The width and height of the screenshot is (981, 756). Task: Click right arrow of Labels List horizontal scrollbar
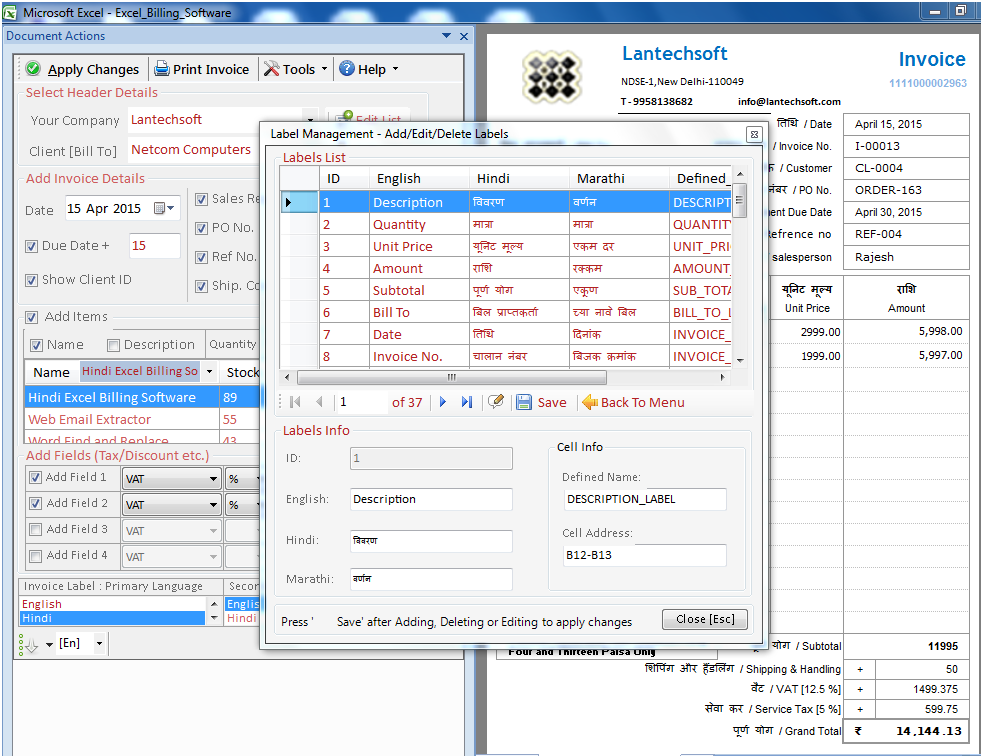coord(722,377)
